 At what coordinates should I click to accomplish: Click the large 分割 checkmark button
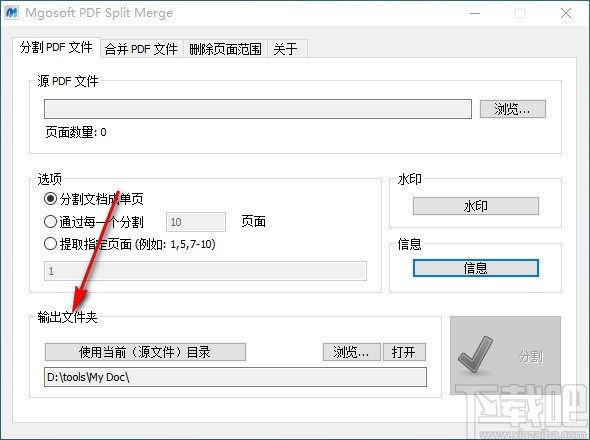[505, 355]
